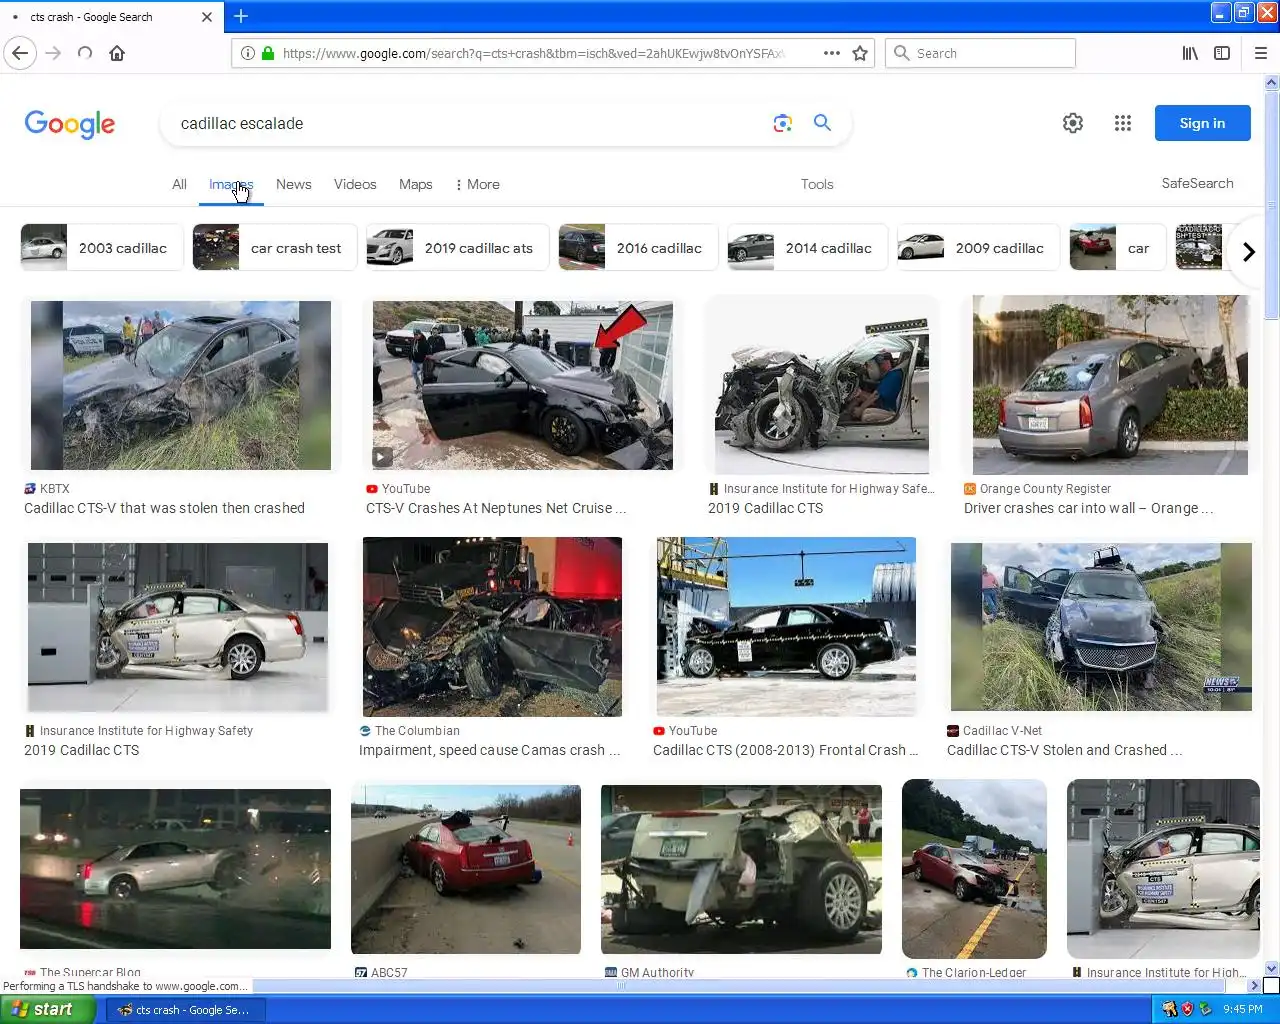Open the Library icon in the toolbar
The width and height of the screenshot is (1280, 1024).
[x=1190, y=53]
